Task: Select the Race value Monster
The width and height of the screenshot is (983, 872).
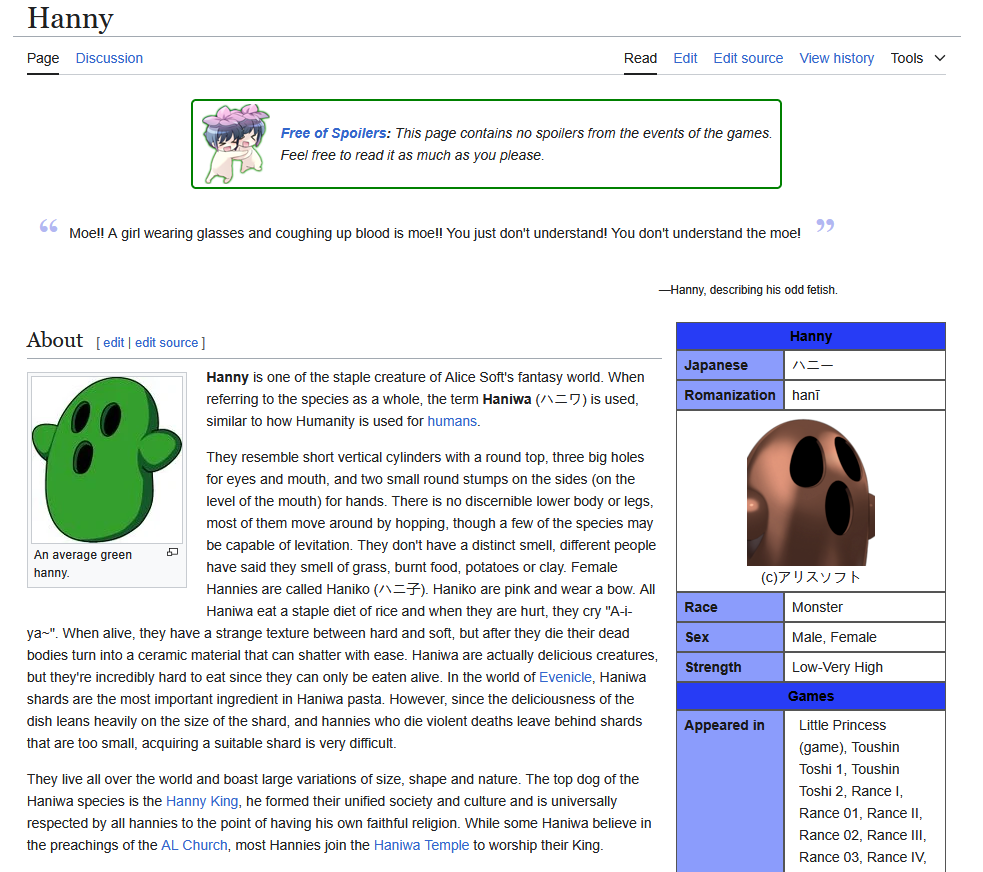Action: [817, 607]
